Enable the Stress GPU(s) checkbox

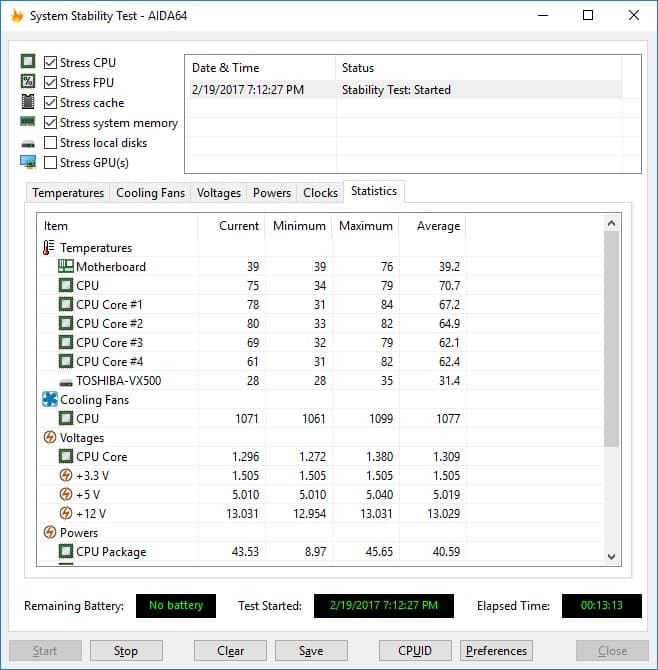click(x=50, y=162)
